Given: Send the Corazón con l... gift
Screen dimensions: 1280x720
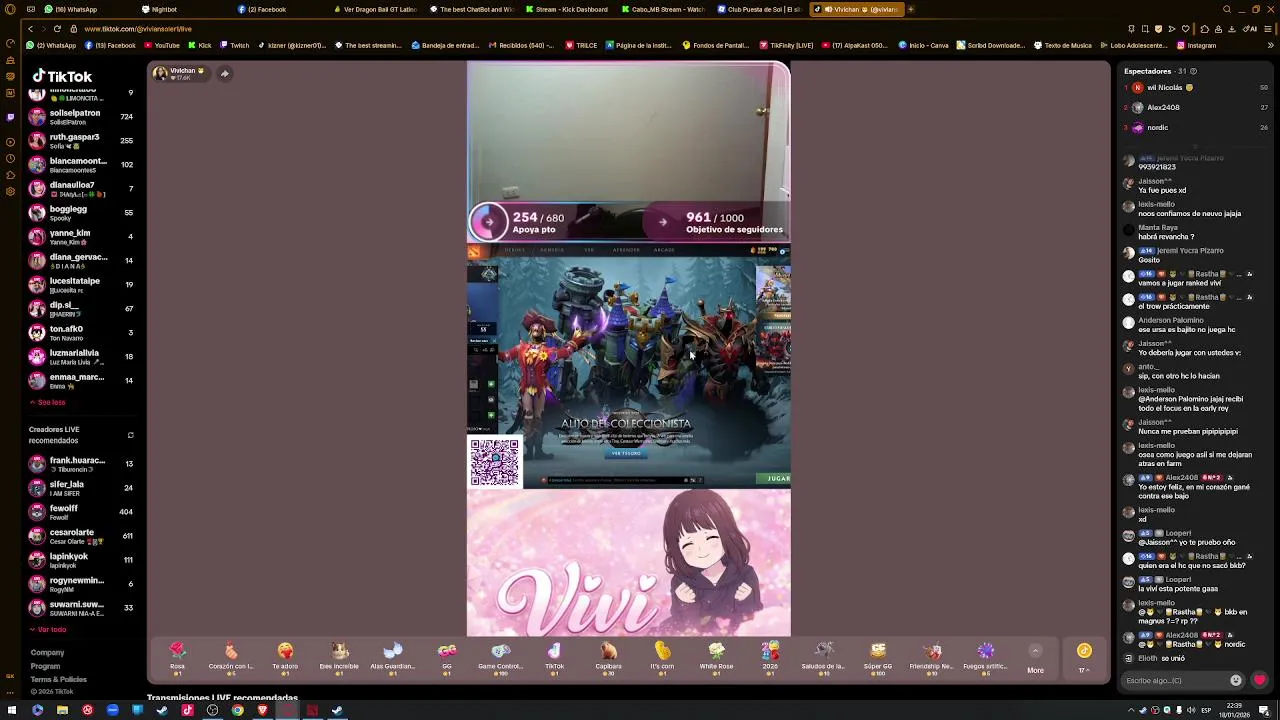Looking at the screenshot, I should (x=231, y=657).
